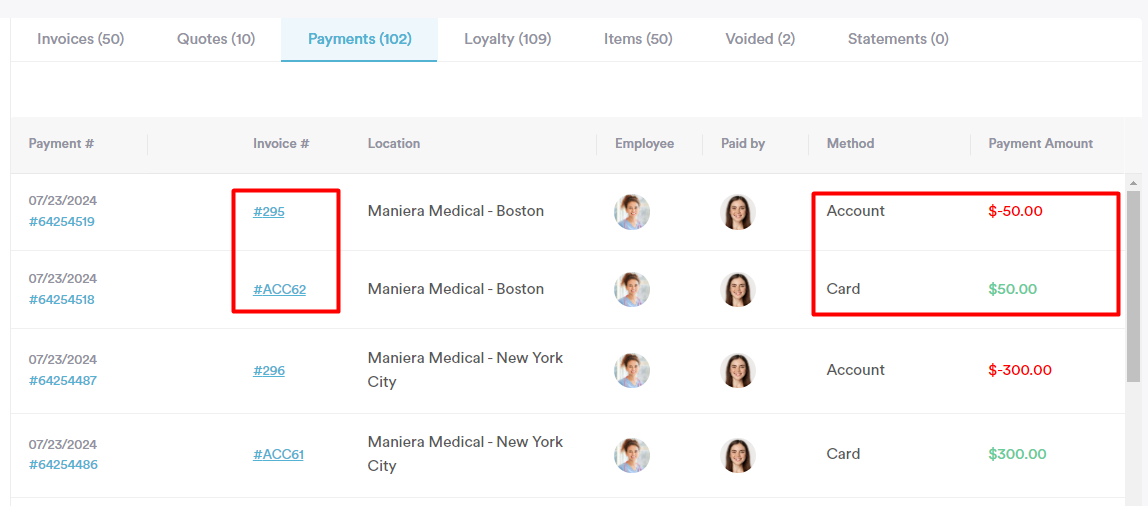Open Paid by avatar on #ACC61 row
This screenshot has width=1148, height=506.
738,455
